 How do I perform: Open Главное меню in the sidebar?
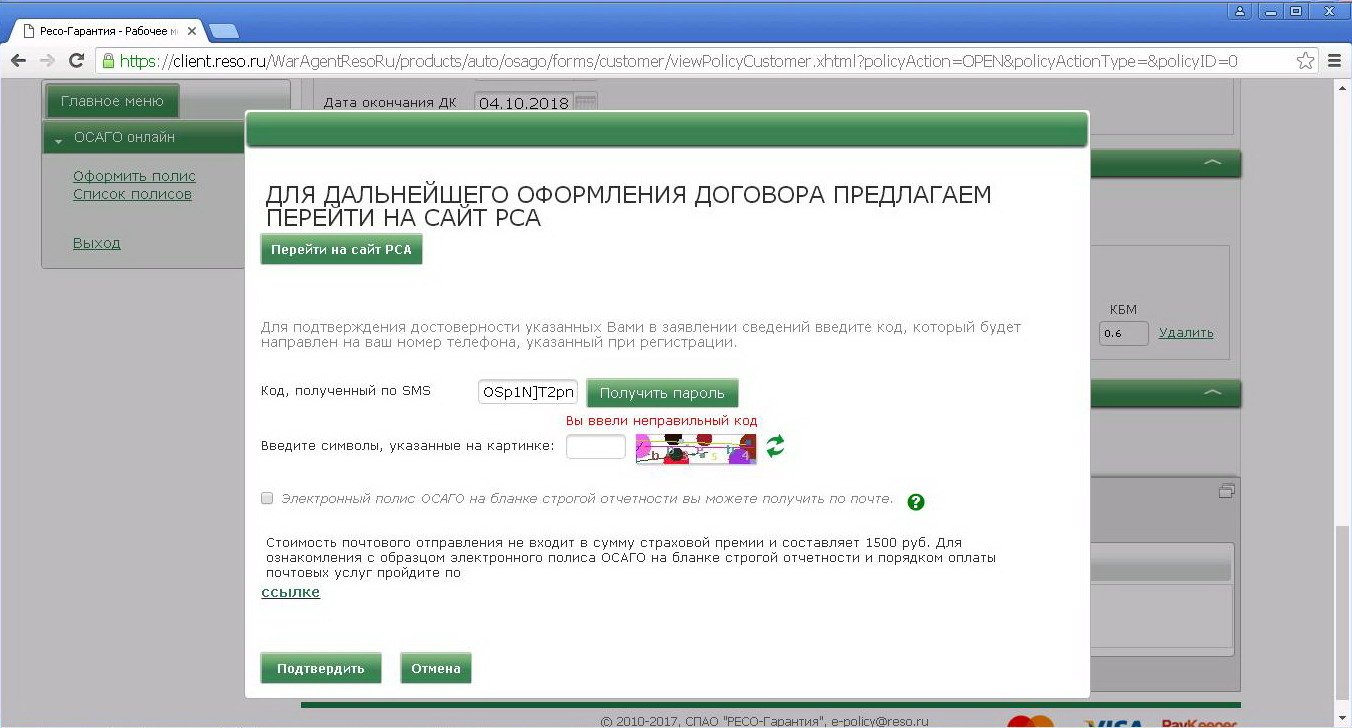(112, 101)
